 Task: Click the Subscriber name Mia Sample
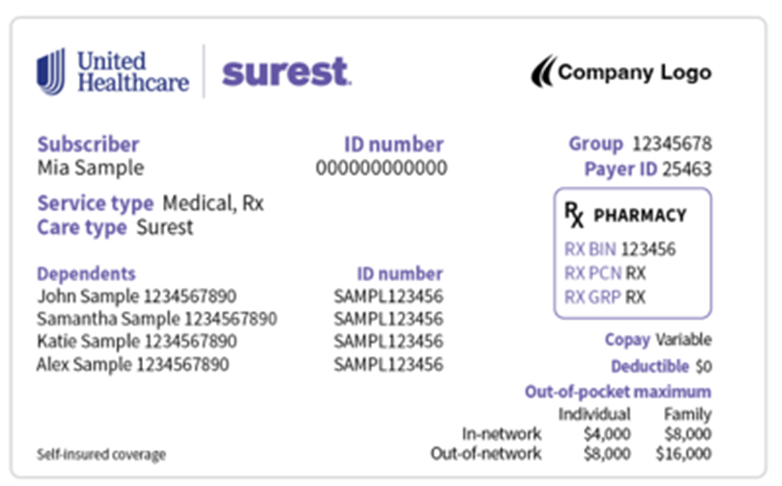coord(90,168)
